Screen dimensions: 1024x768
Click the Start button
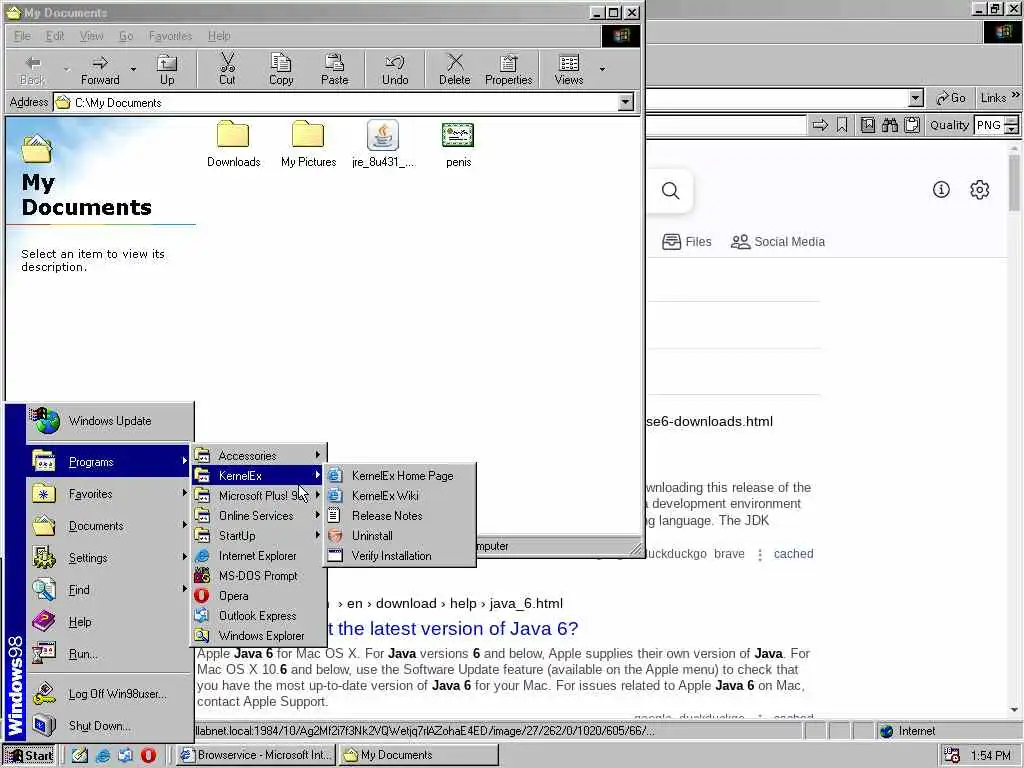(x=30, y=756)
